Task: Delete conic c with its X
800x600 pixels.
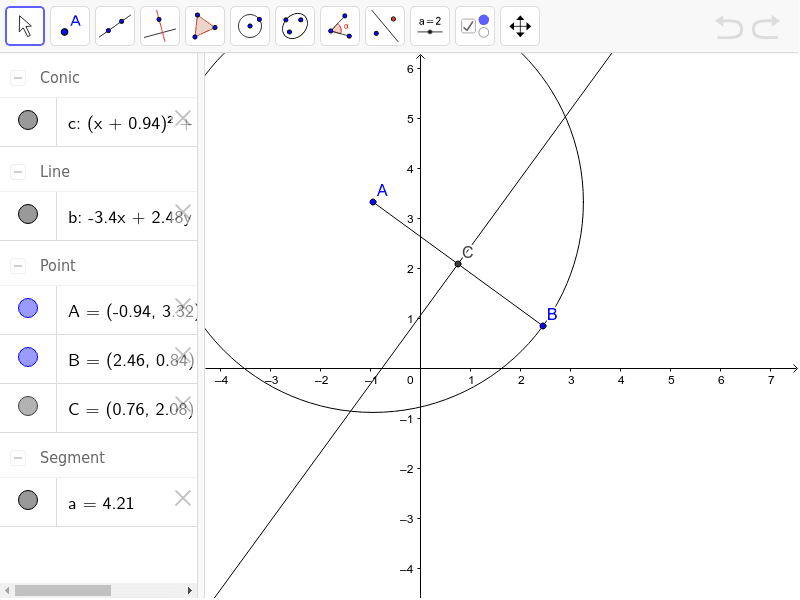Action: 183,118
